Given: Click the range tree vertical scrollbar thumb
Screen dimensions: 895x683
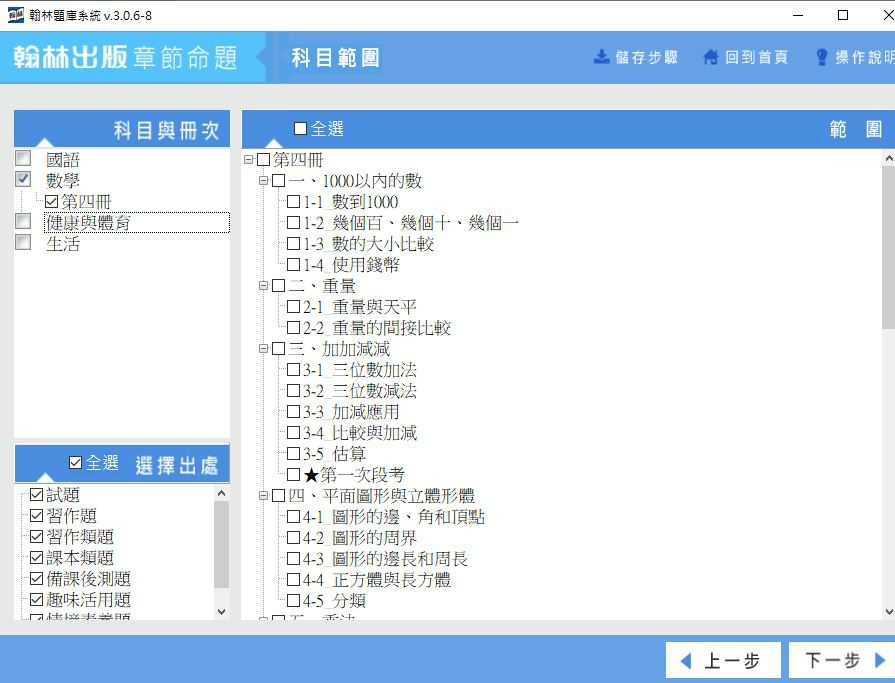Looking at the screenshot, I should [888, 248].
